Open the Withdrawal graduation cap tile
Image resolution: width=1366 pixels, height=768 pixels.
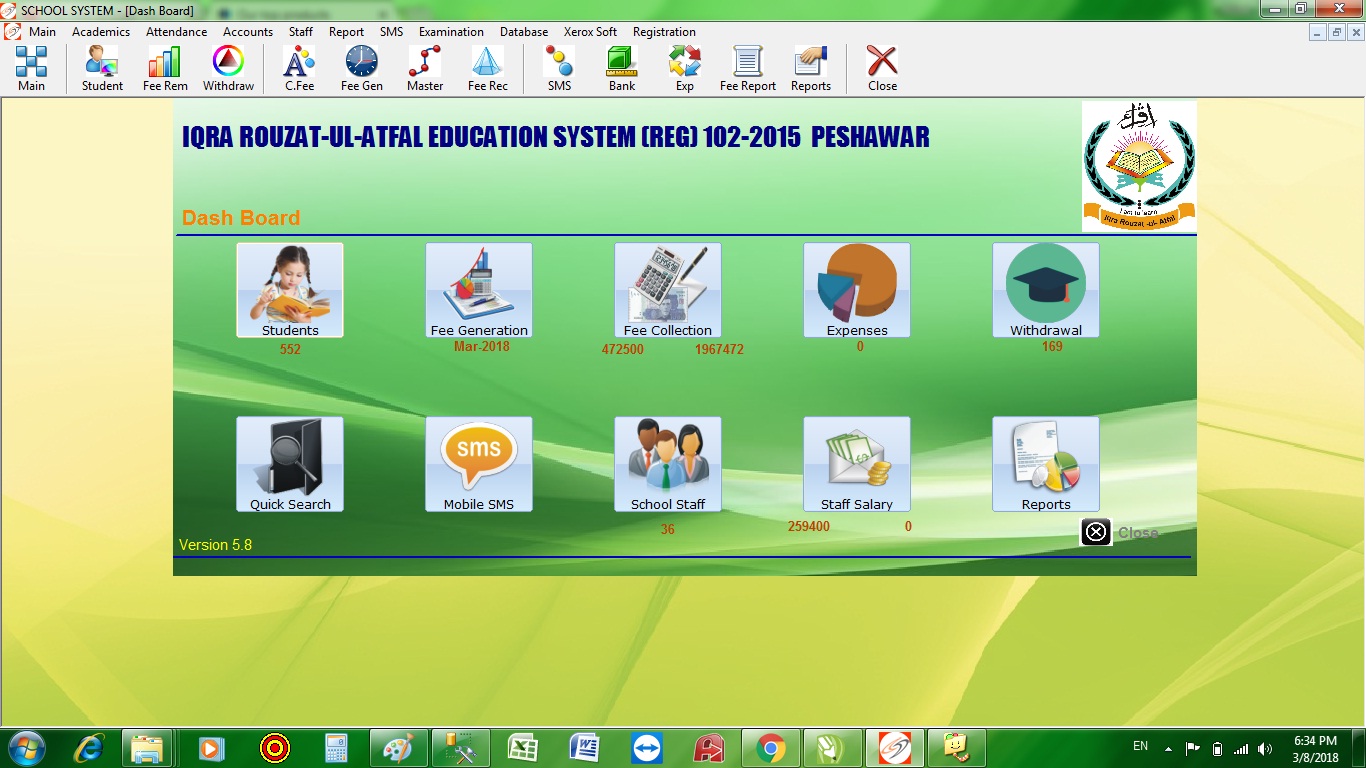click(x=1046, y=290)
